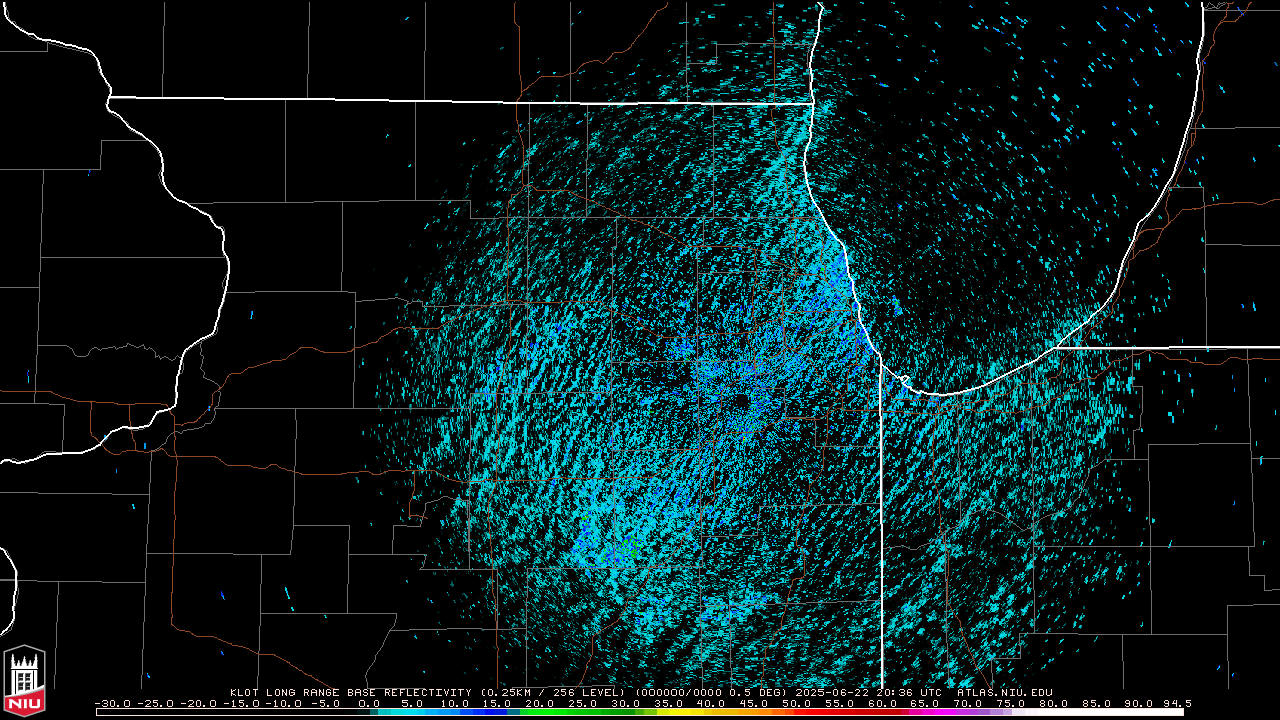Click the 40.0 scale label
1280x720 pixels.
[712, 703]
